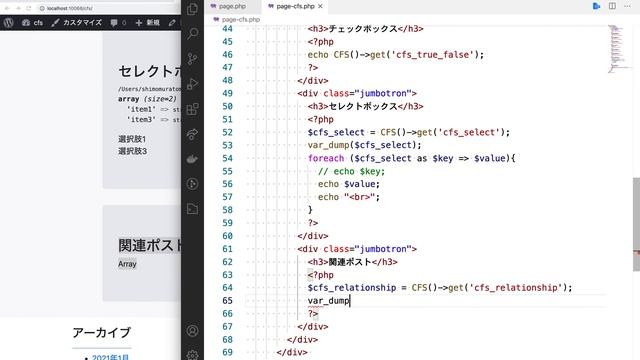Click the blue run file icon in editor toolbar
This screenshot has height=360, width=640.
pyautogui.click(x=596, y=6)
